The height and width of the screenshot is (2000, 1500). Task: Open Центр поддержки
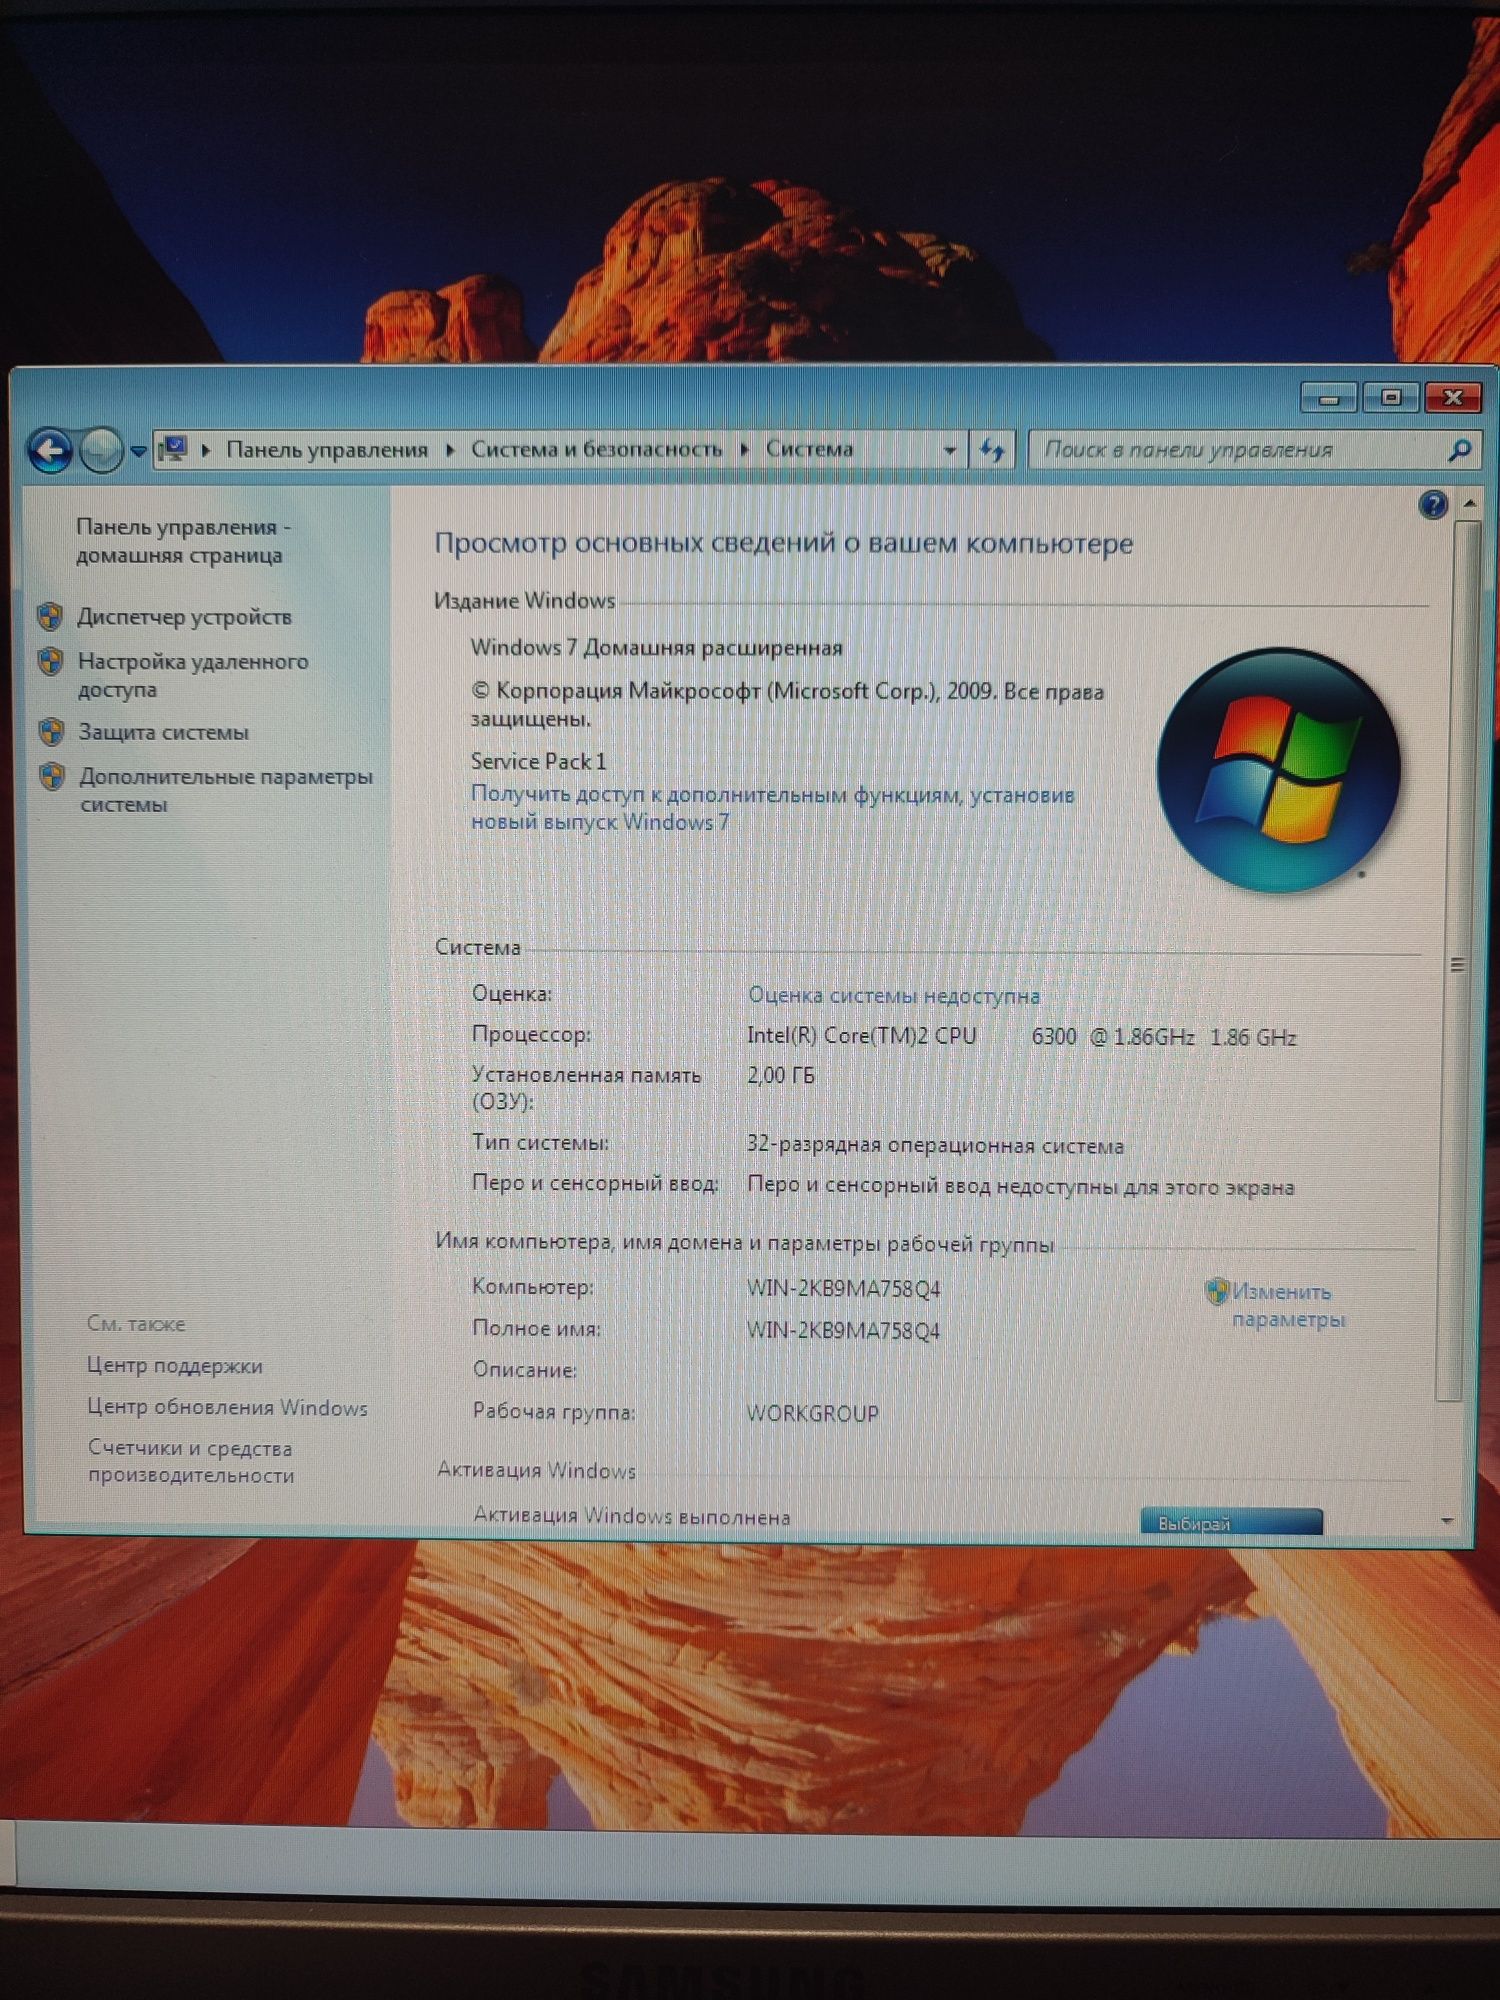pyautogui.click(x=175, y=1366)
